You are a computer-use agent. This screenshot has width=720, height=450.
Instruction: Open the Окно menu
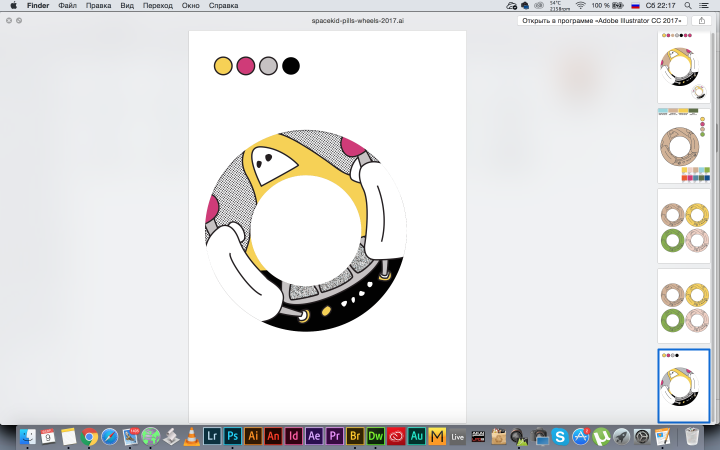pyautogui.click(x=191, y=6)
